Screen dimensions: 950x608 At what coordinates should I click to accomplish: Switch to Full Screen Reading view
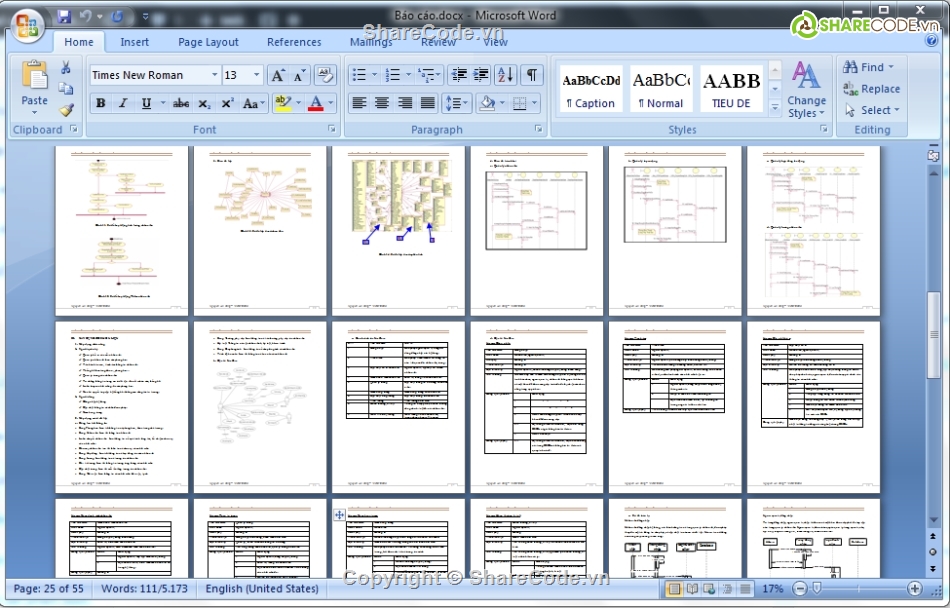[x=692, y=589]
